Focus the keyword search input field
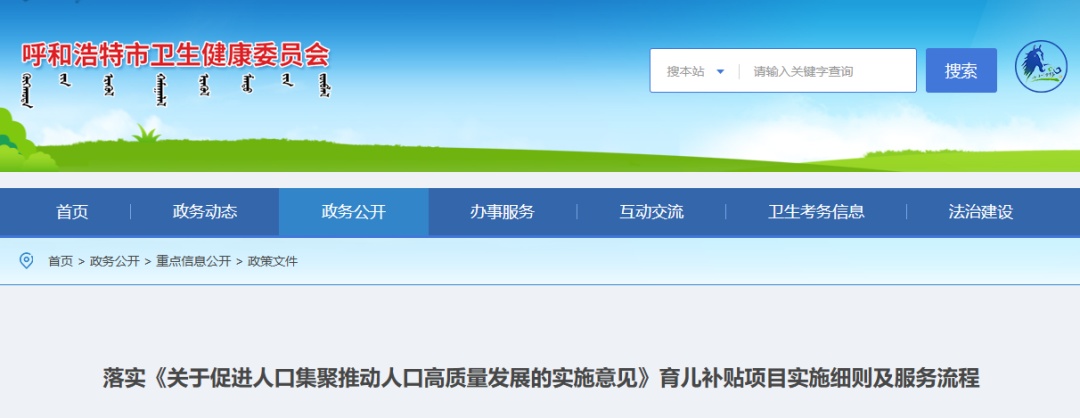The width and height of the screenshot is (1080, 418). [x=828, y=71]
